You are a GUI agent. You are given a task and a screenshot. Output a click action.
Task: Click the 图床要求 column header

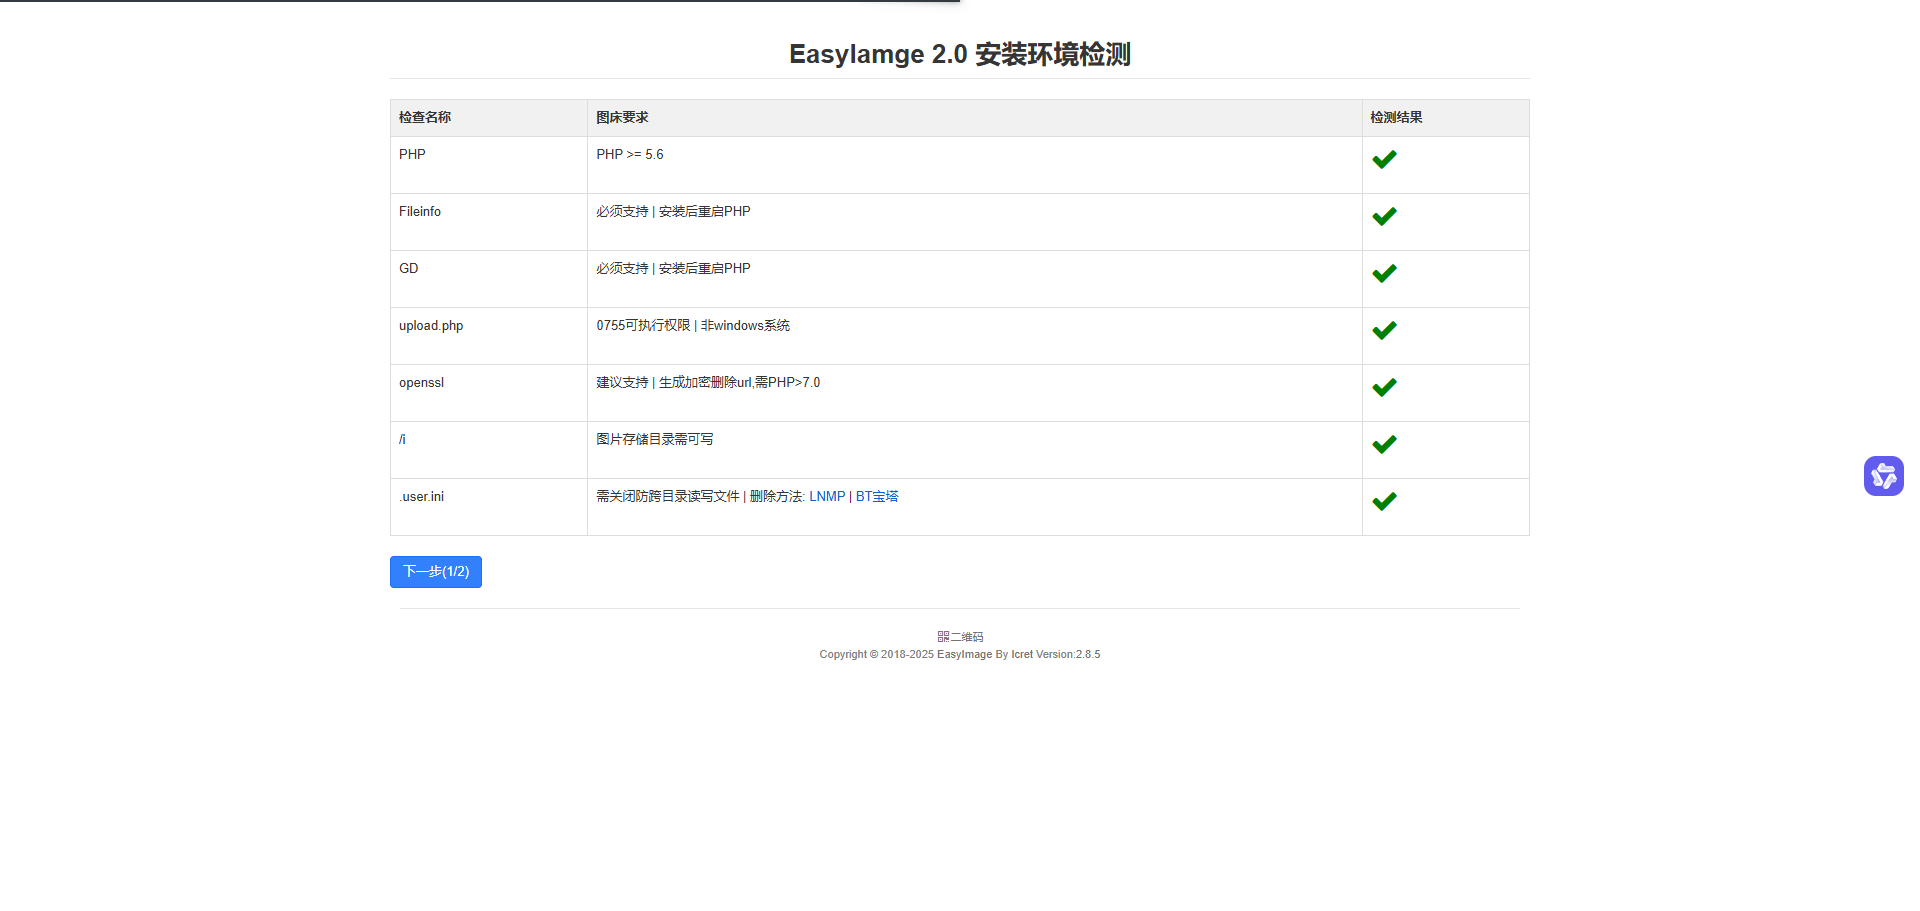tap(621, 117)
